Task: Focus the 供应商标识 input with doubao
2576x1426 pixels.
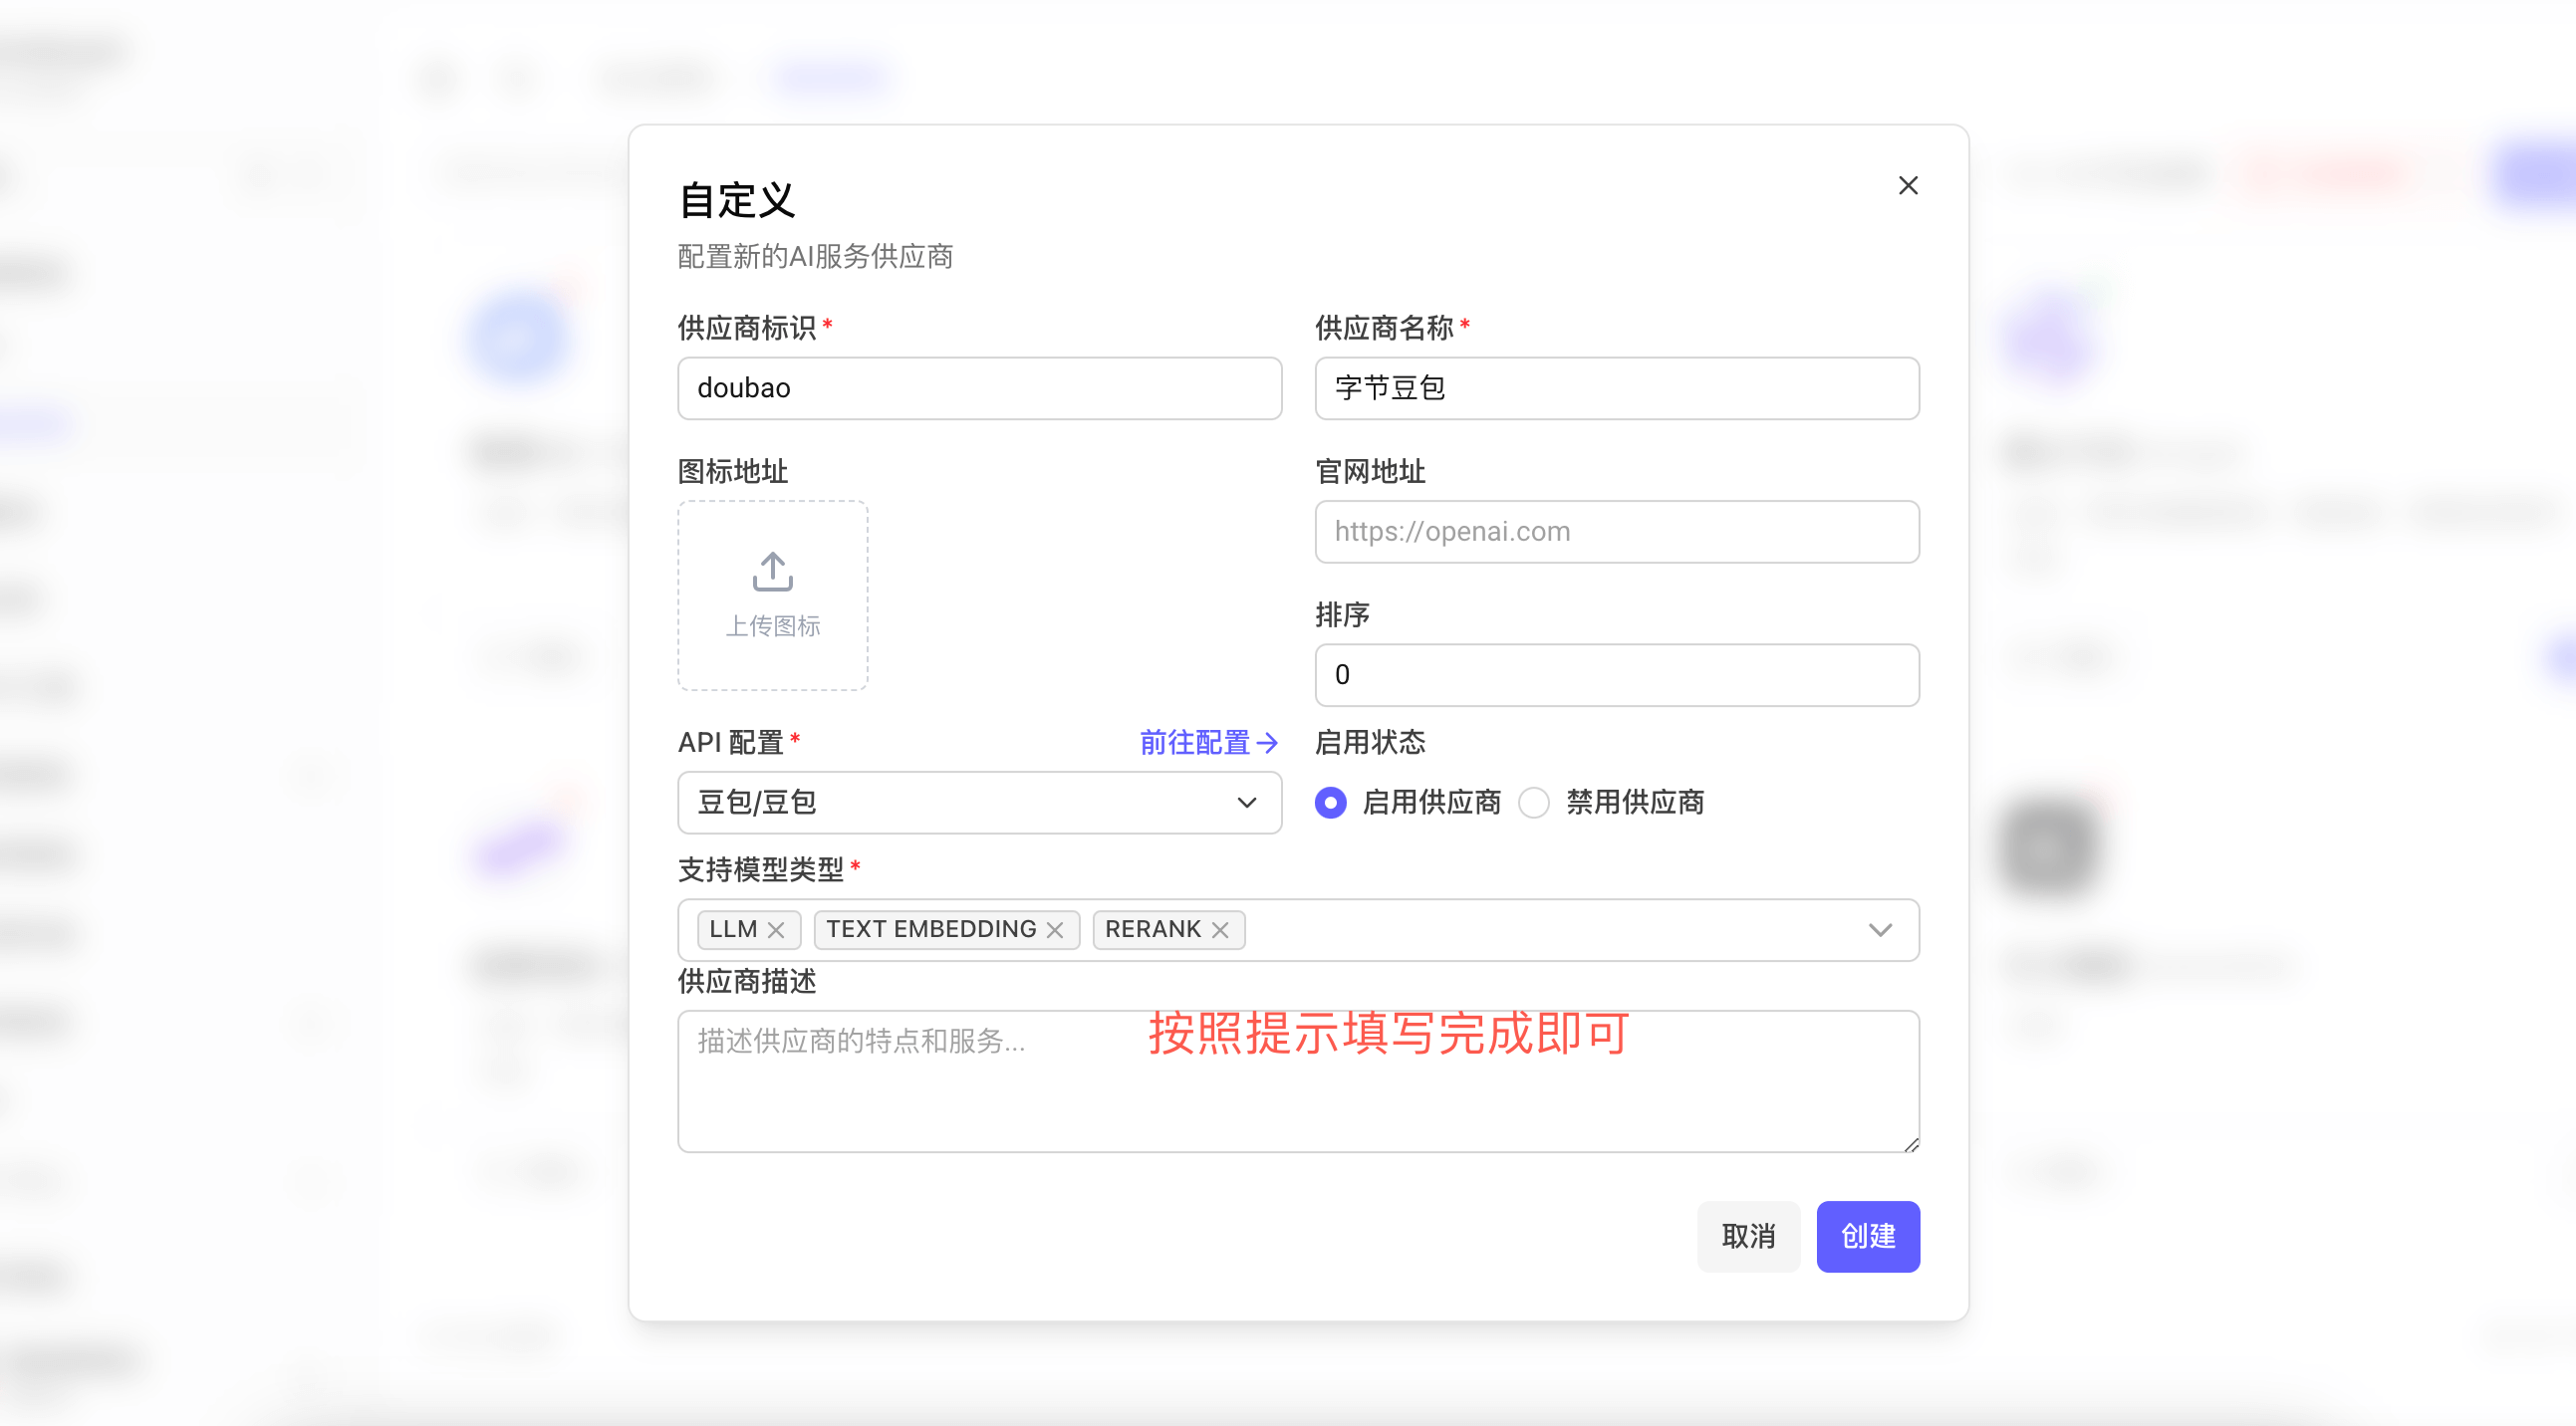Action: pos(979,388)
